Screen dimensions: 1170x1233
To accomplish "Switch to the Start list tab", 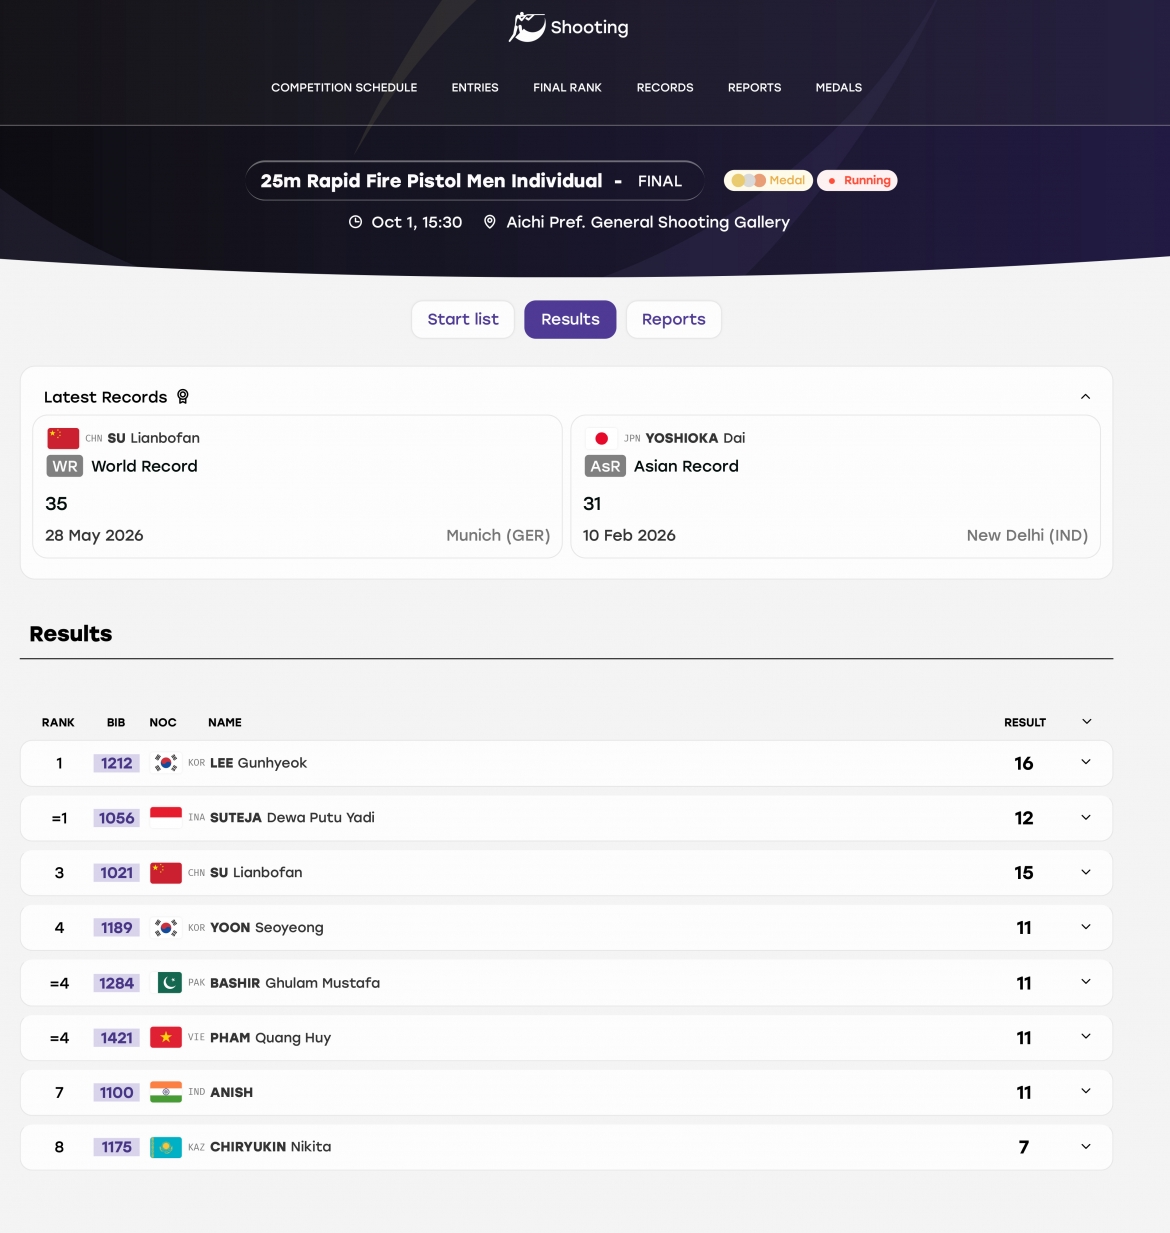I will click(463, 320).
